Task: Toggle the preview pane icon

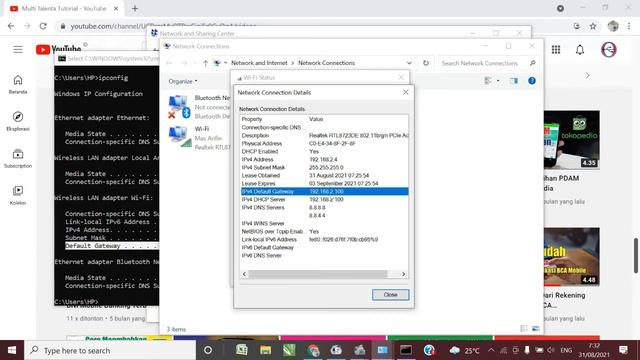Action: point(513,81)
